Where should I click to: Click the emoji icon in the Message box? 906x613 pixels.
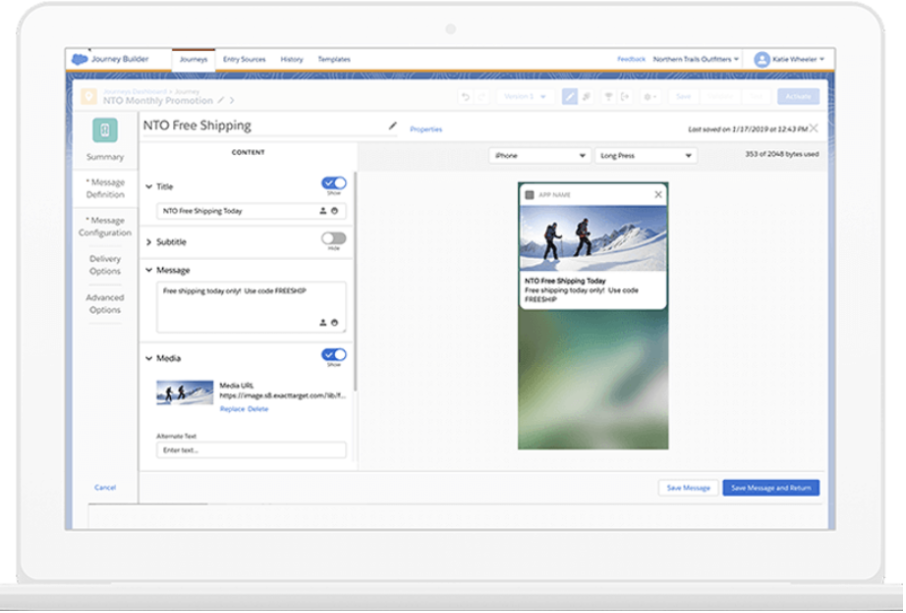(x=334, y=322)
